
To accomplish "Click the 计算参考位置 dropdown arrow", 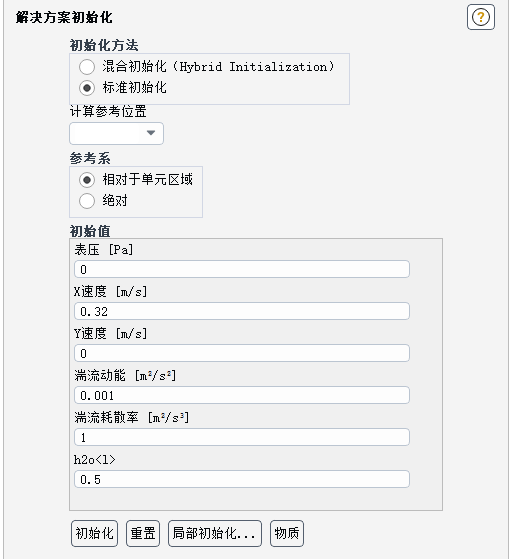I will coord(151,133).
